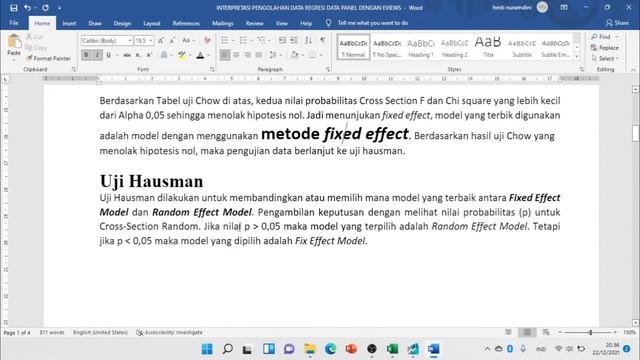Apply the Title style

coord(488,47)
